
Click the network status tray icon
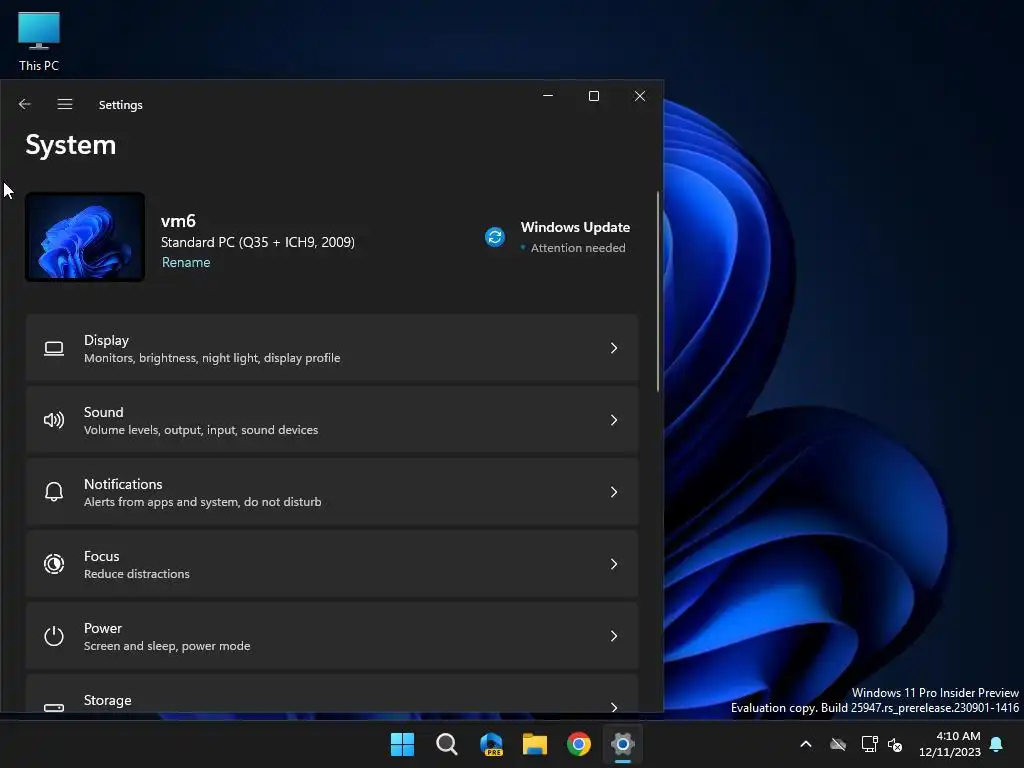[x=869, y=744]
